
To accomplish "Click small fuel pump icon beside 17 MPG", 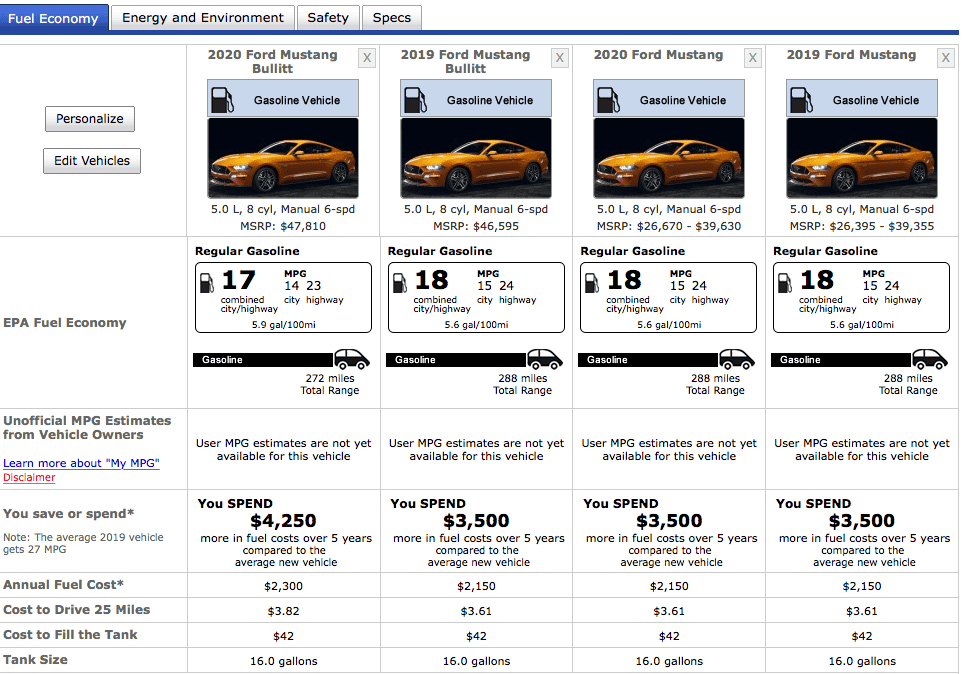I will (207, 283).
